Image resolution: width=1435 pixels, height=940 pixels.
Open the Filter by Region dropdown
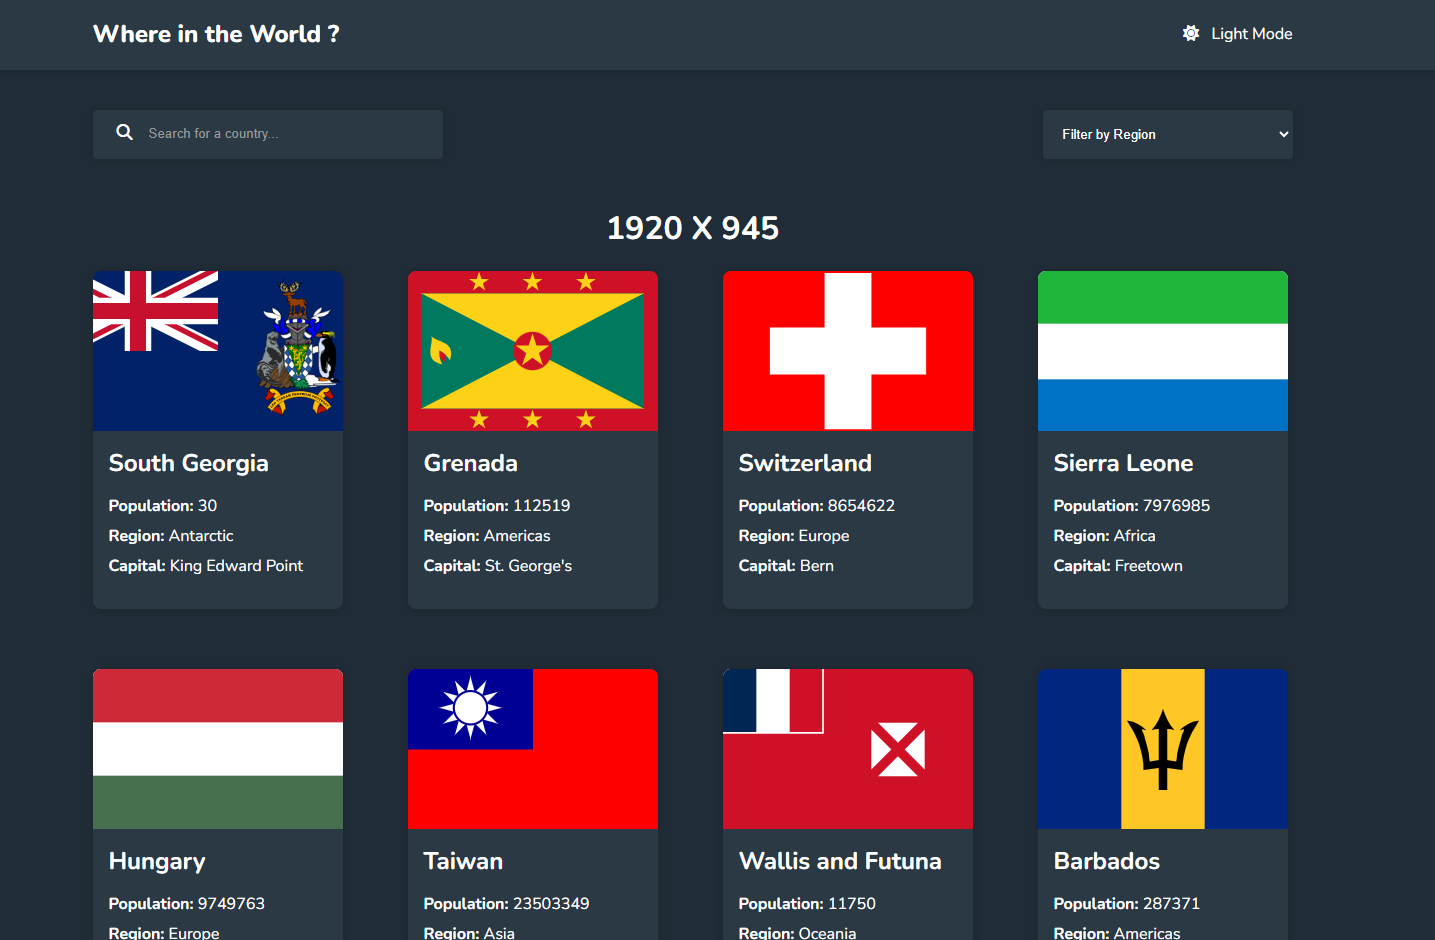click(x=1167, y=134)
